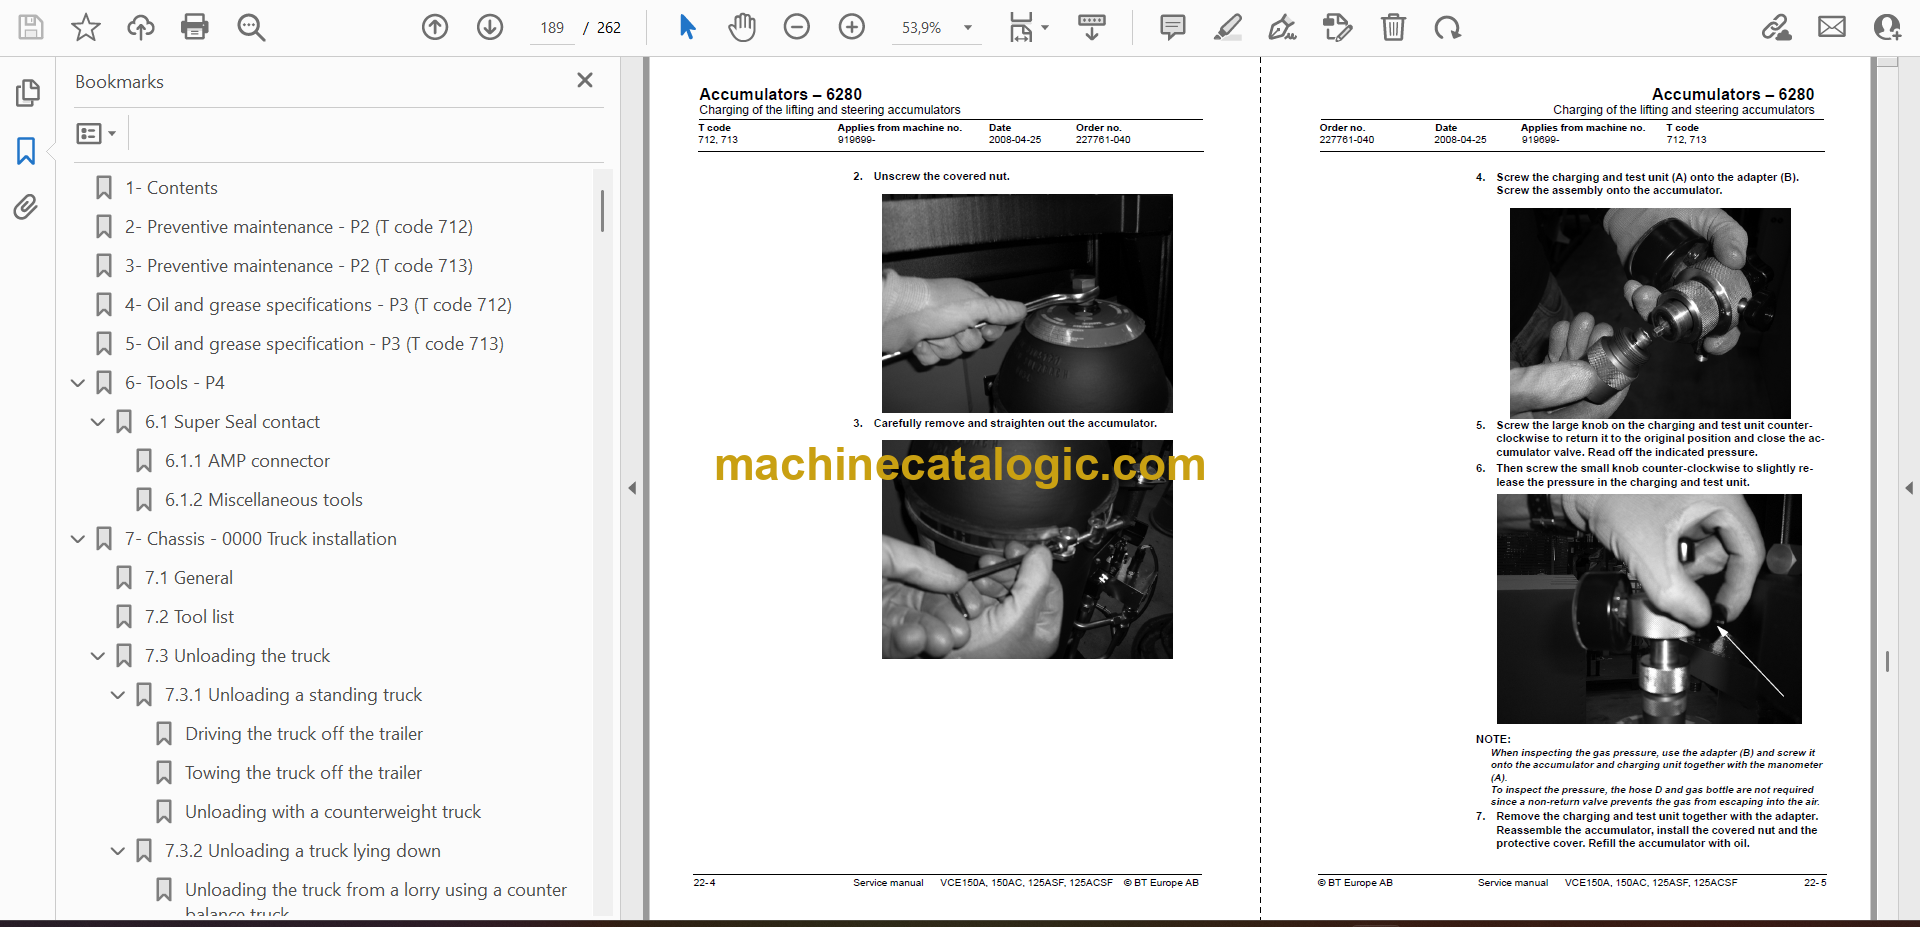
Task: Open the Page Thumbnails panel
Action: (x=27, y=93)
